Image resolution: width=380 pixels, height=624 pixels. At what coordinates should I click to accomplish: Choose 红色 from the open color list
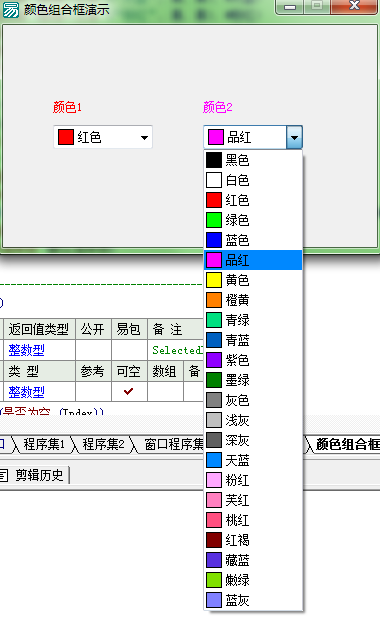pos(253,200)
